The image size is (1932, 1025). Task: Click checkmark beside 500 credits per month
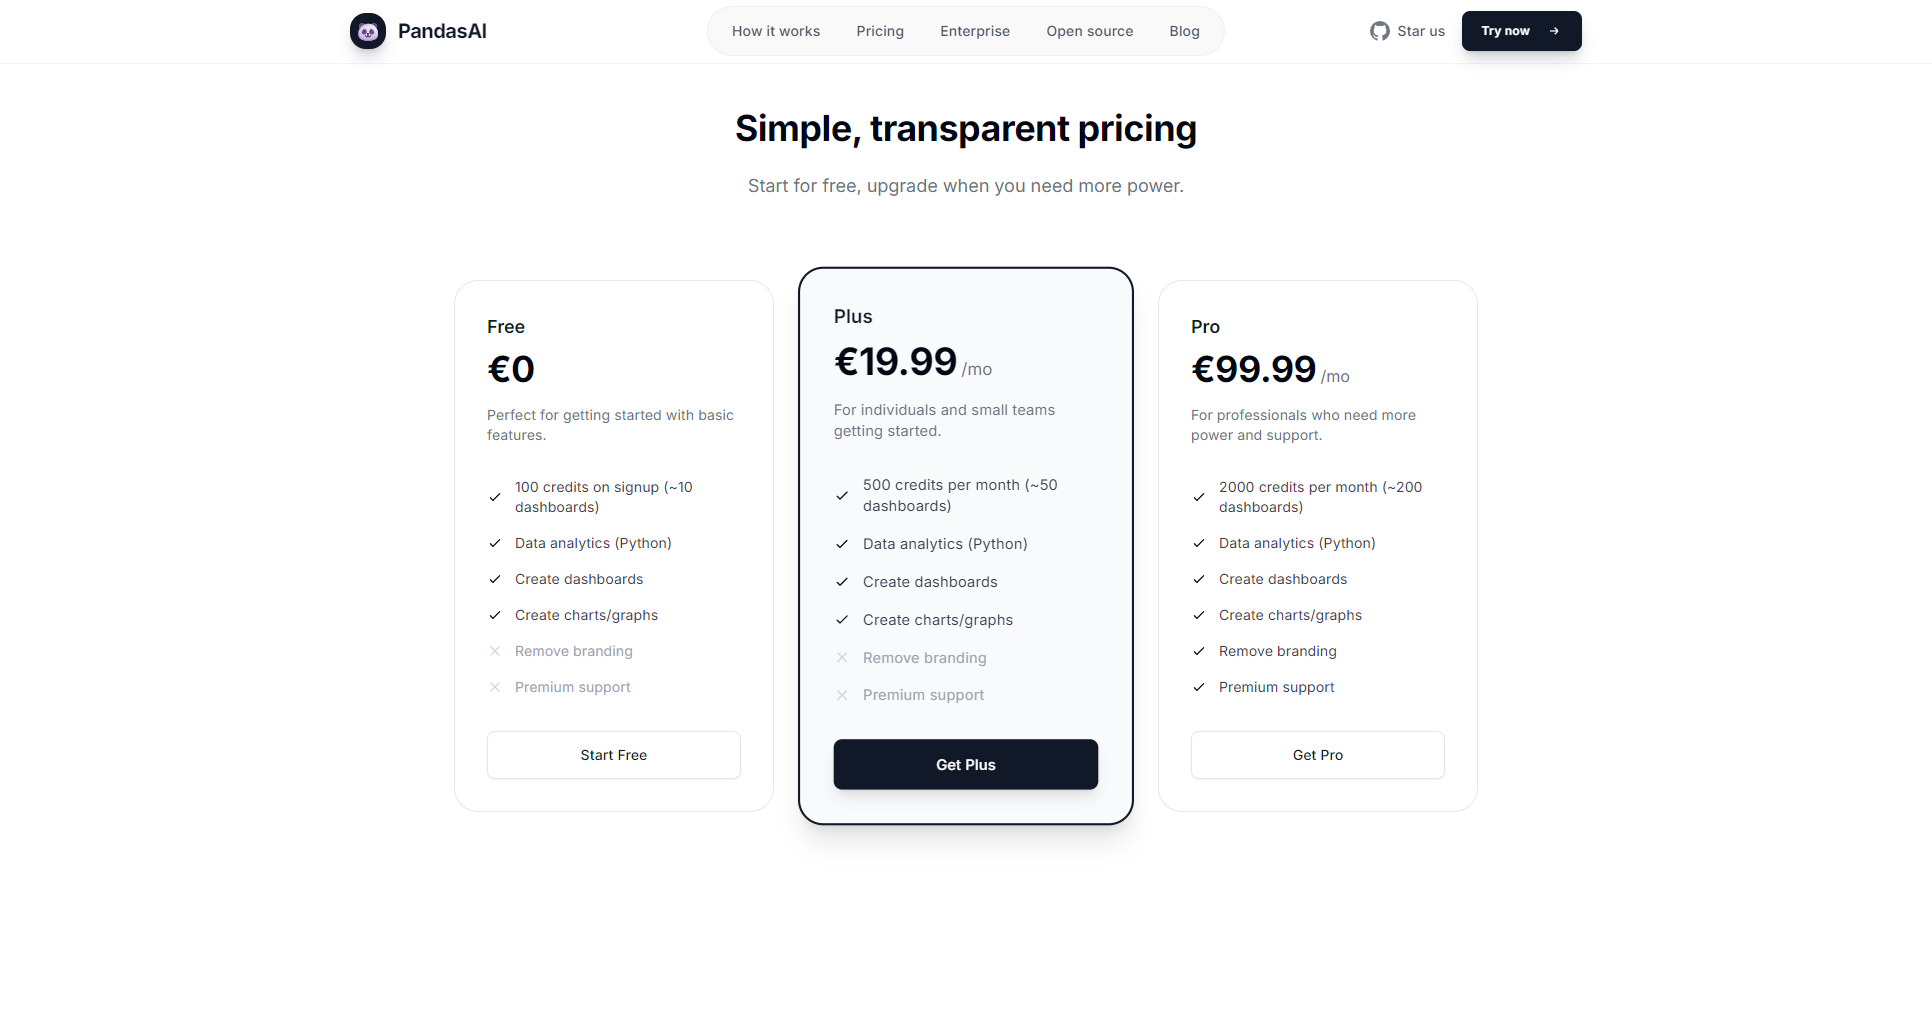click(842, 495)
